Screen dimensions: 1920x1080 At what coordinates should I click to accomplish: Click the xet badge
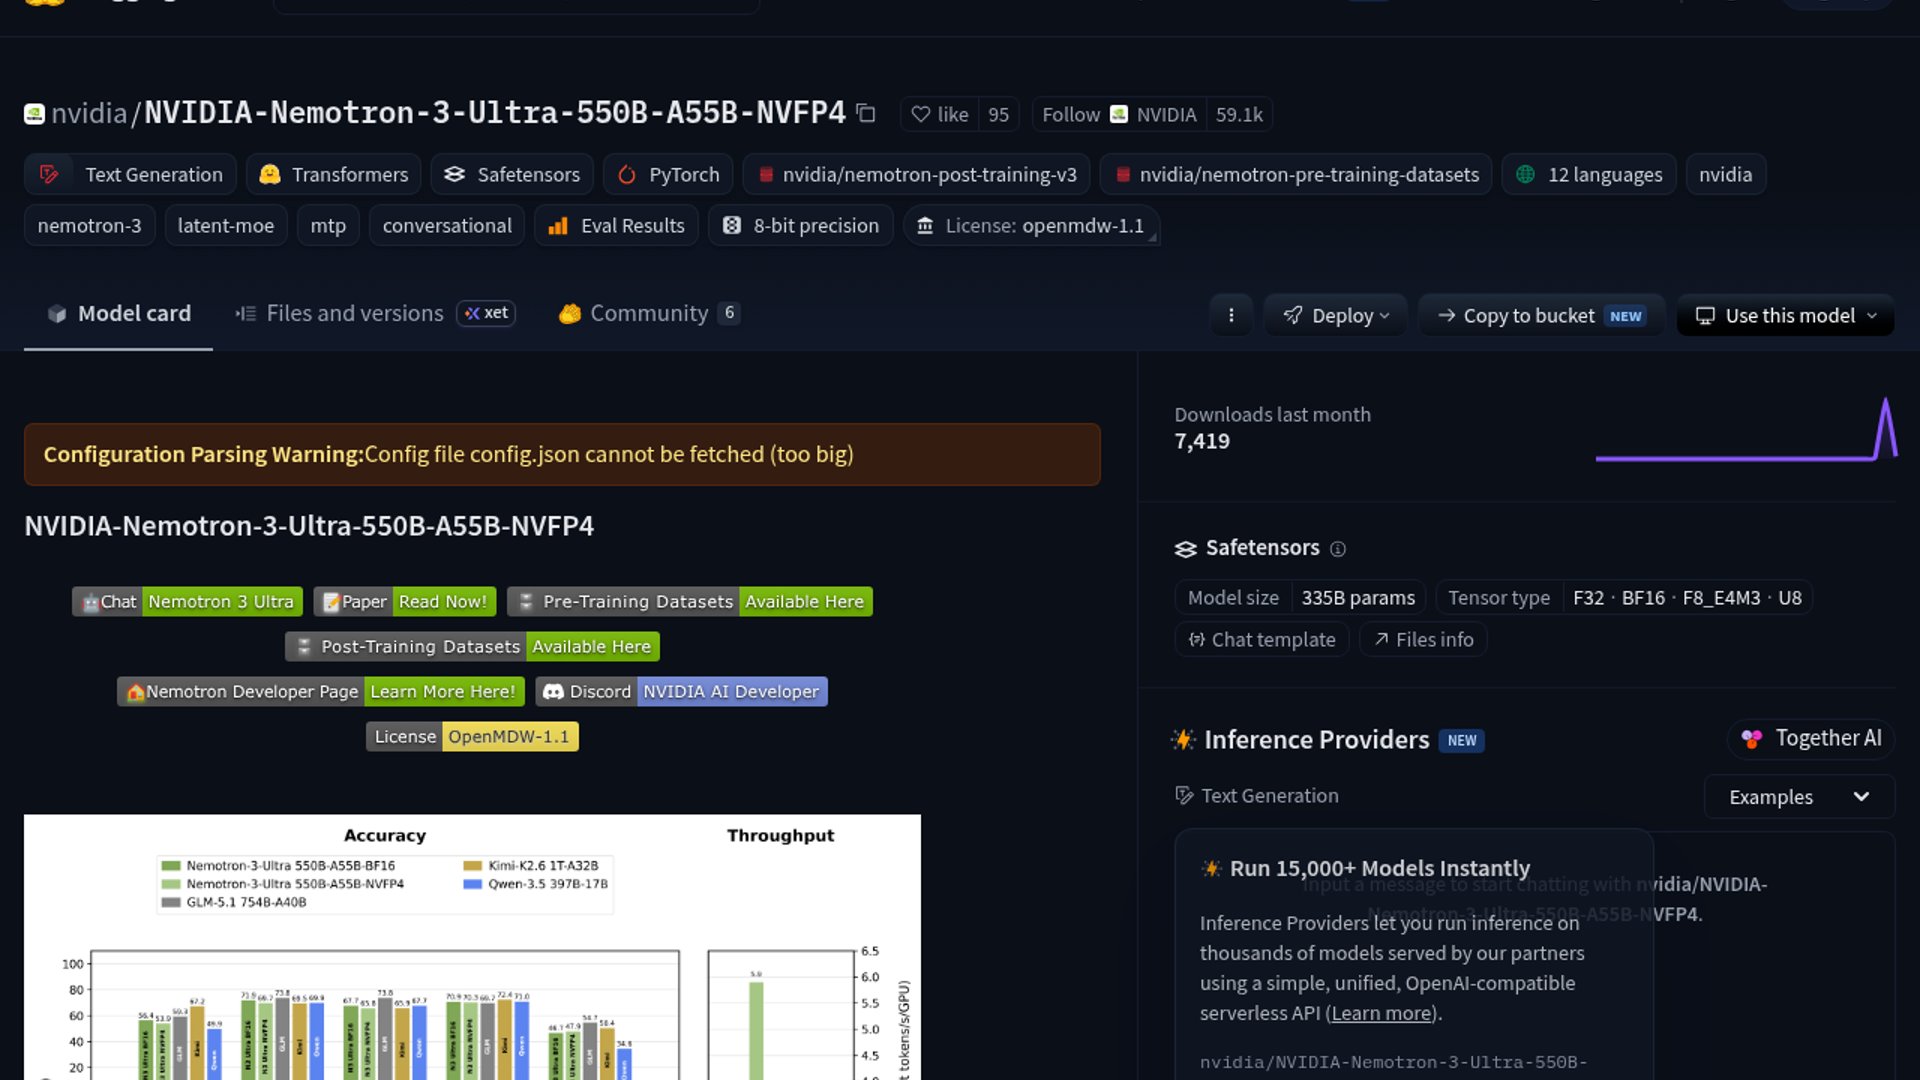(x=486, y=313)
